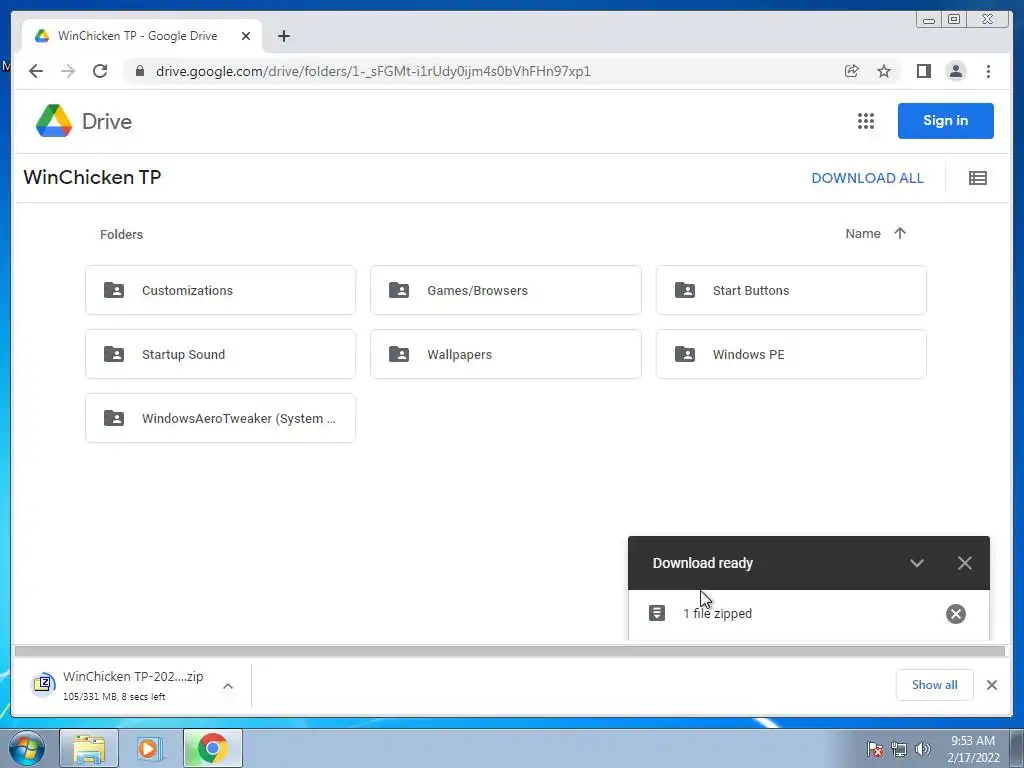
Task: Open the WindowsAeroTweaker folder
Action: (x=221, y=418)
